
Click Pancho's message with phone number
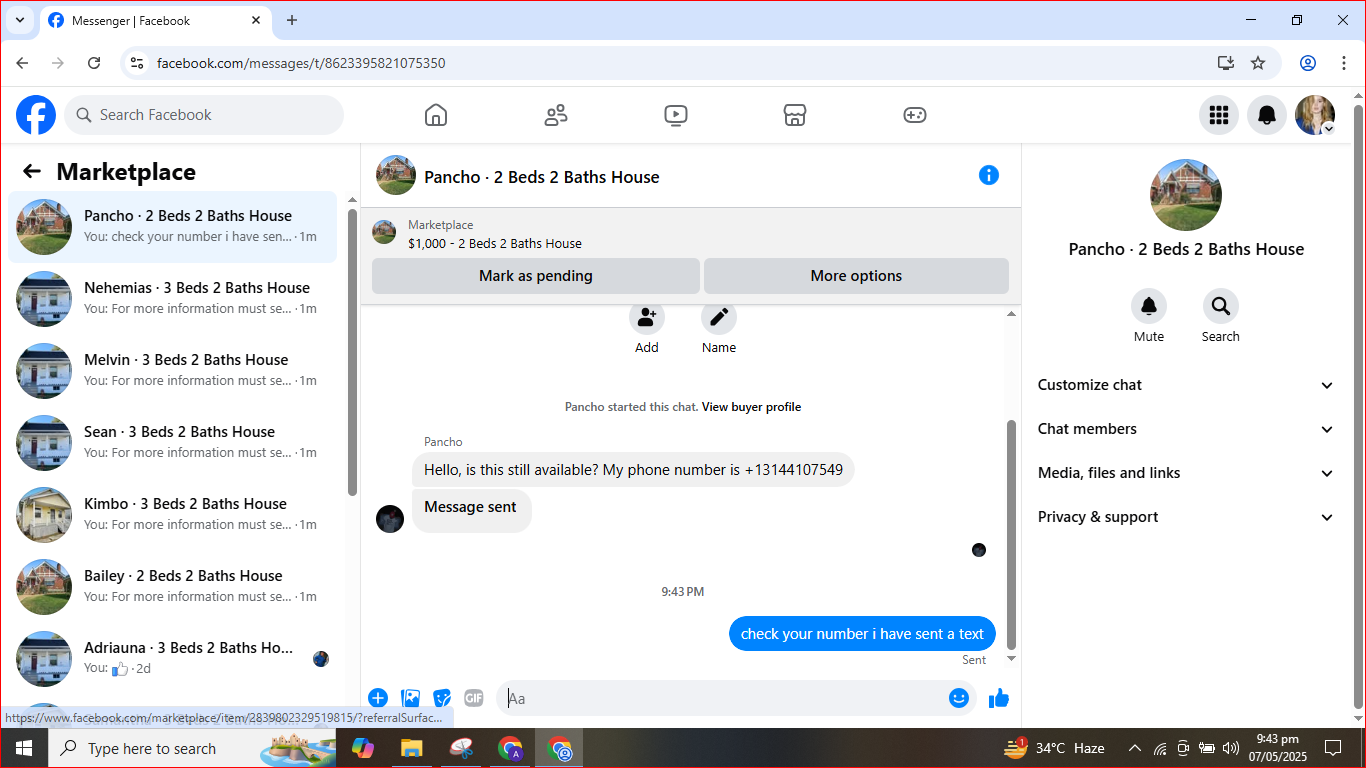tap(633, 470)
